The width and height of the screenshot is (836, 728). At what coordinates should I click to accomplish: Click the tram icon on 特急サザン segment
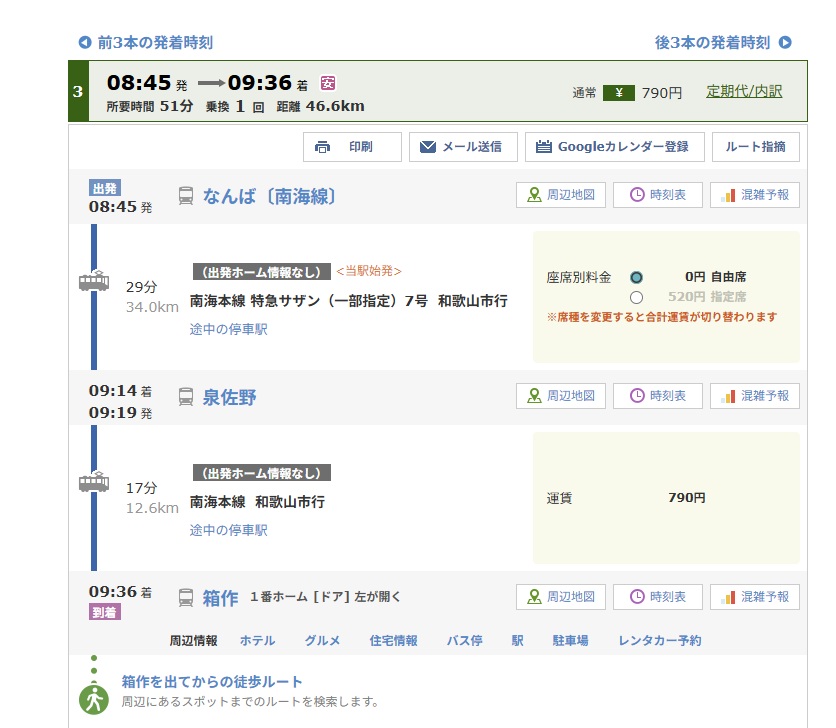pos(94,281)
